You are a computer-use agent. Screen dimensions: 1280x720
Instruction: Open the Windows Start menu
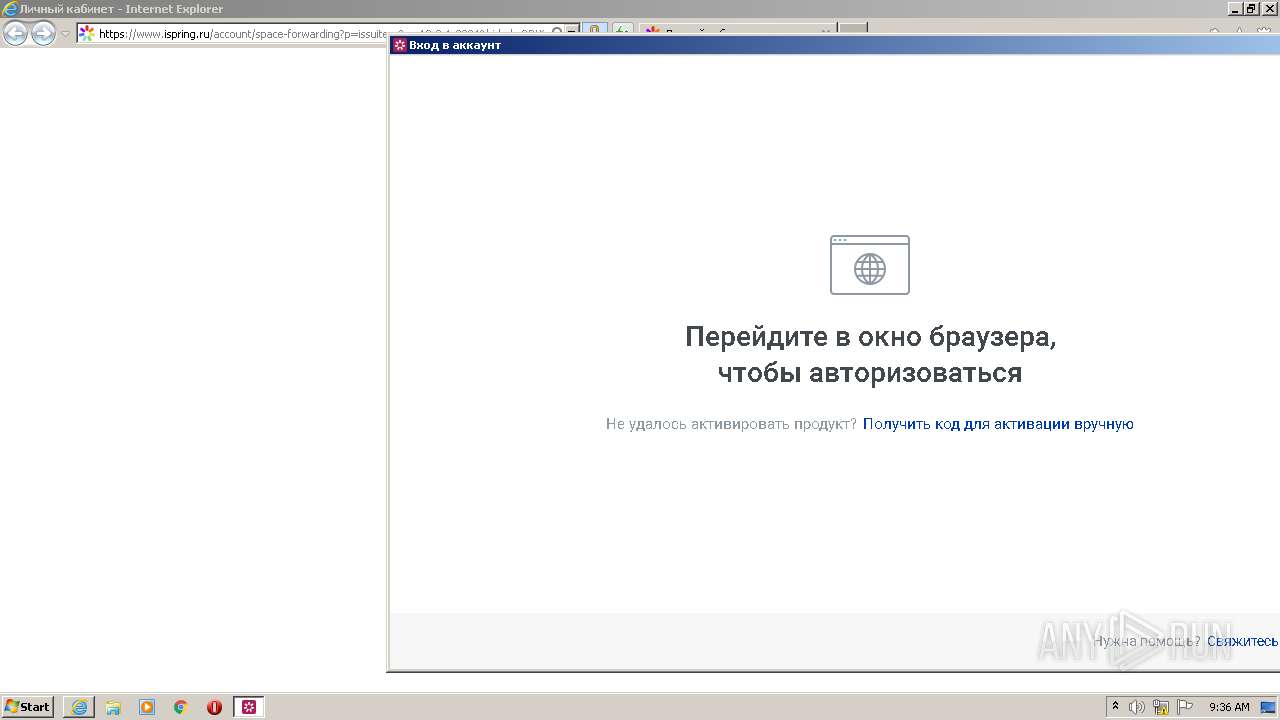point(28,707)
